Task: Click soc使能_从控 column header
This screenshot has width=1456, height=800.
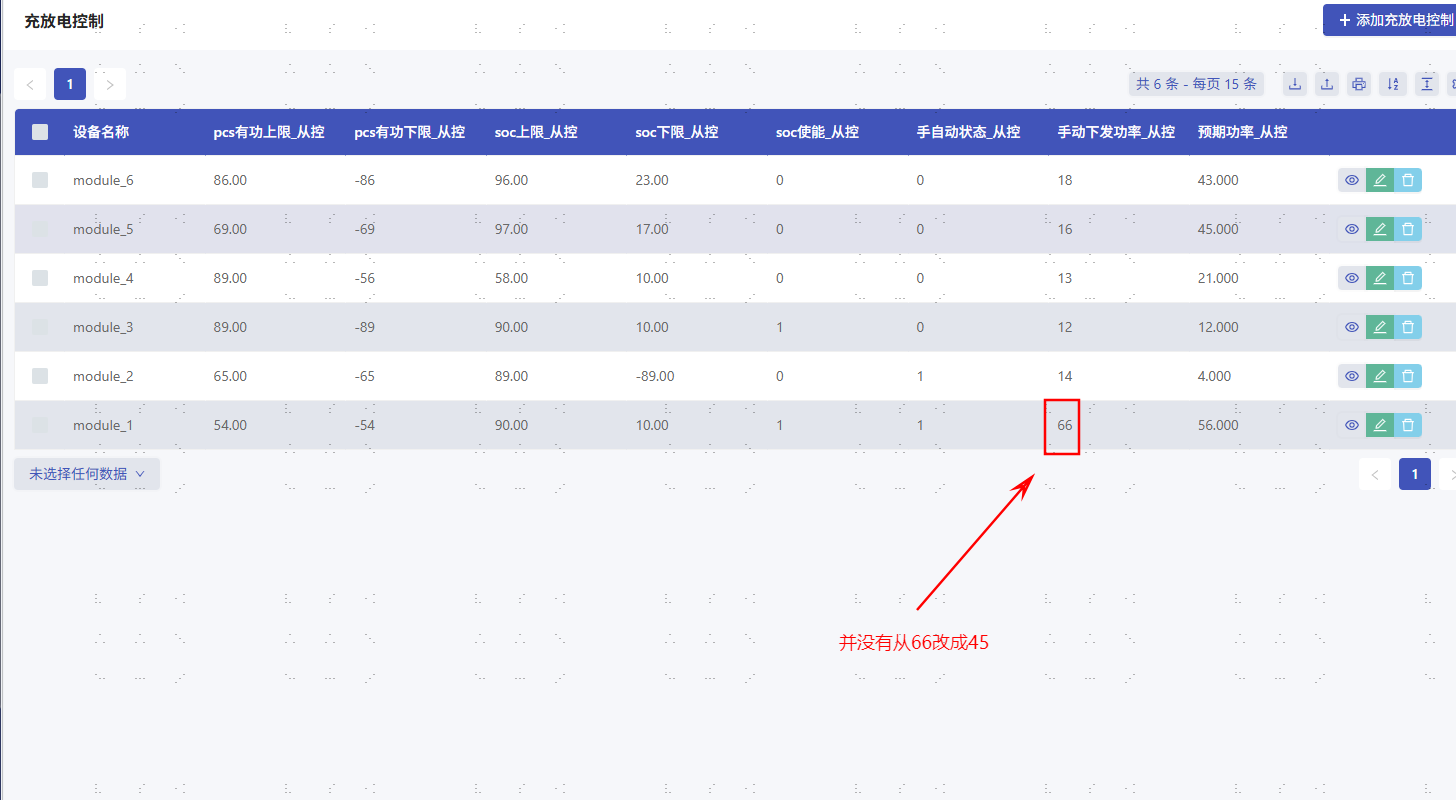Action: [x=818, y=131]
